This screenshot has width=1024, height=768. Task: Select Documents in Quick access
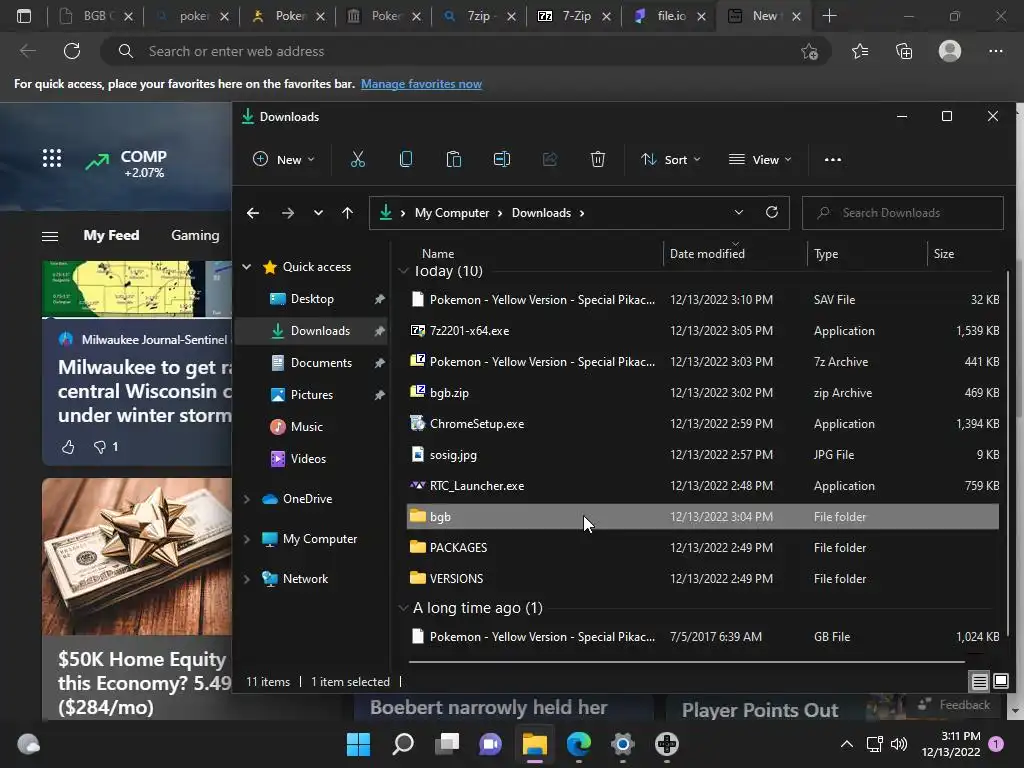point(321,363)
